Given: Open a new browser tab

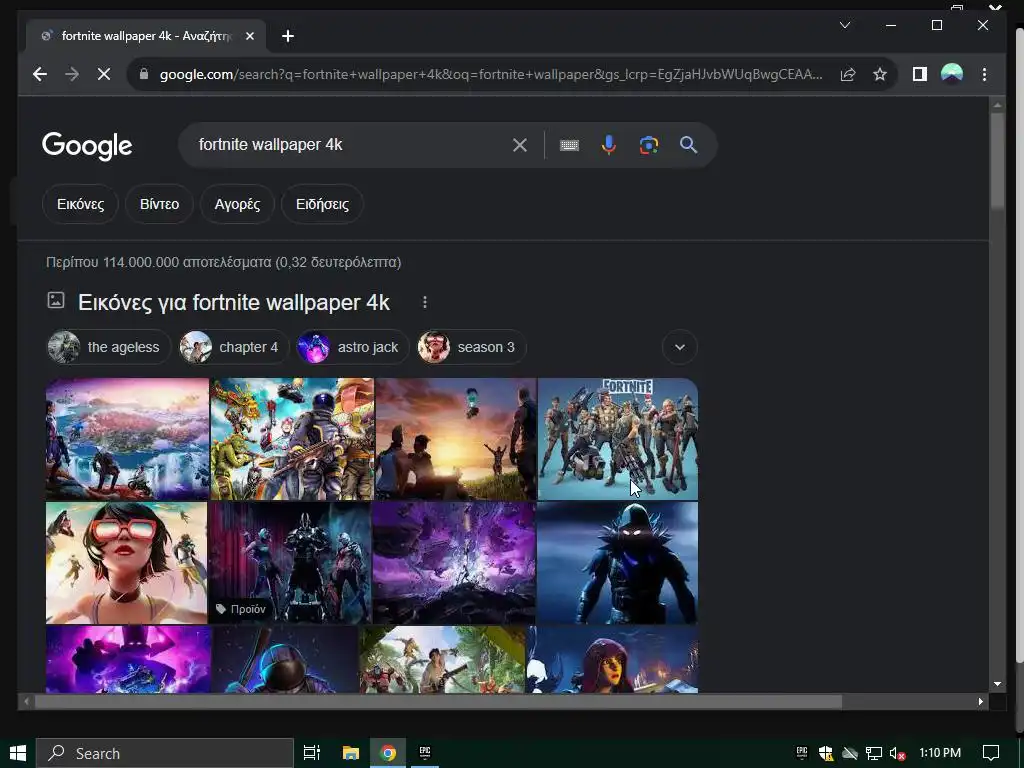Looking at the screenshot, I should click(288, 37).
